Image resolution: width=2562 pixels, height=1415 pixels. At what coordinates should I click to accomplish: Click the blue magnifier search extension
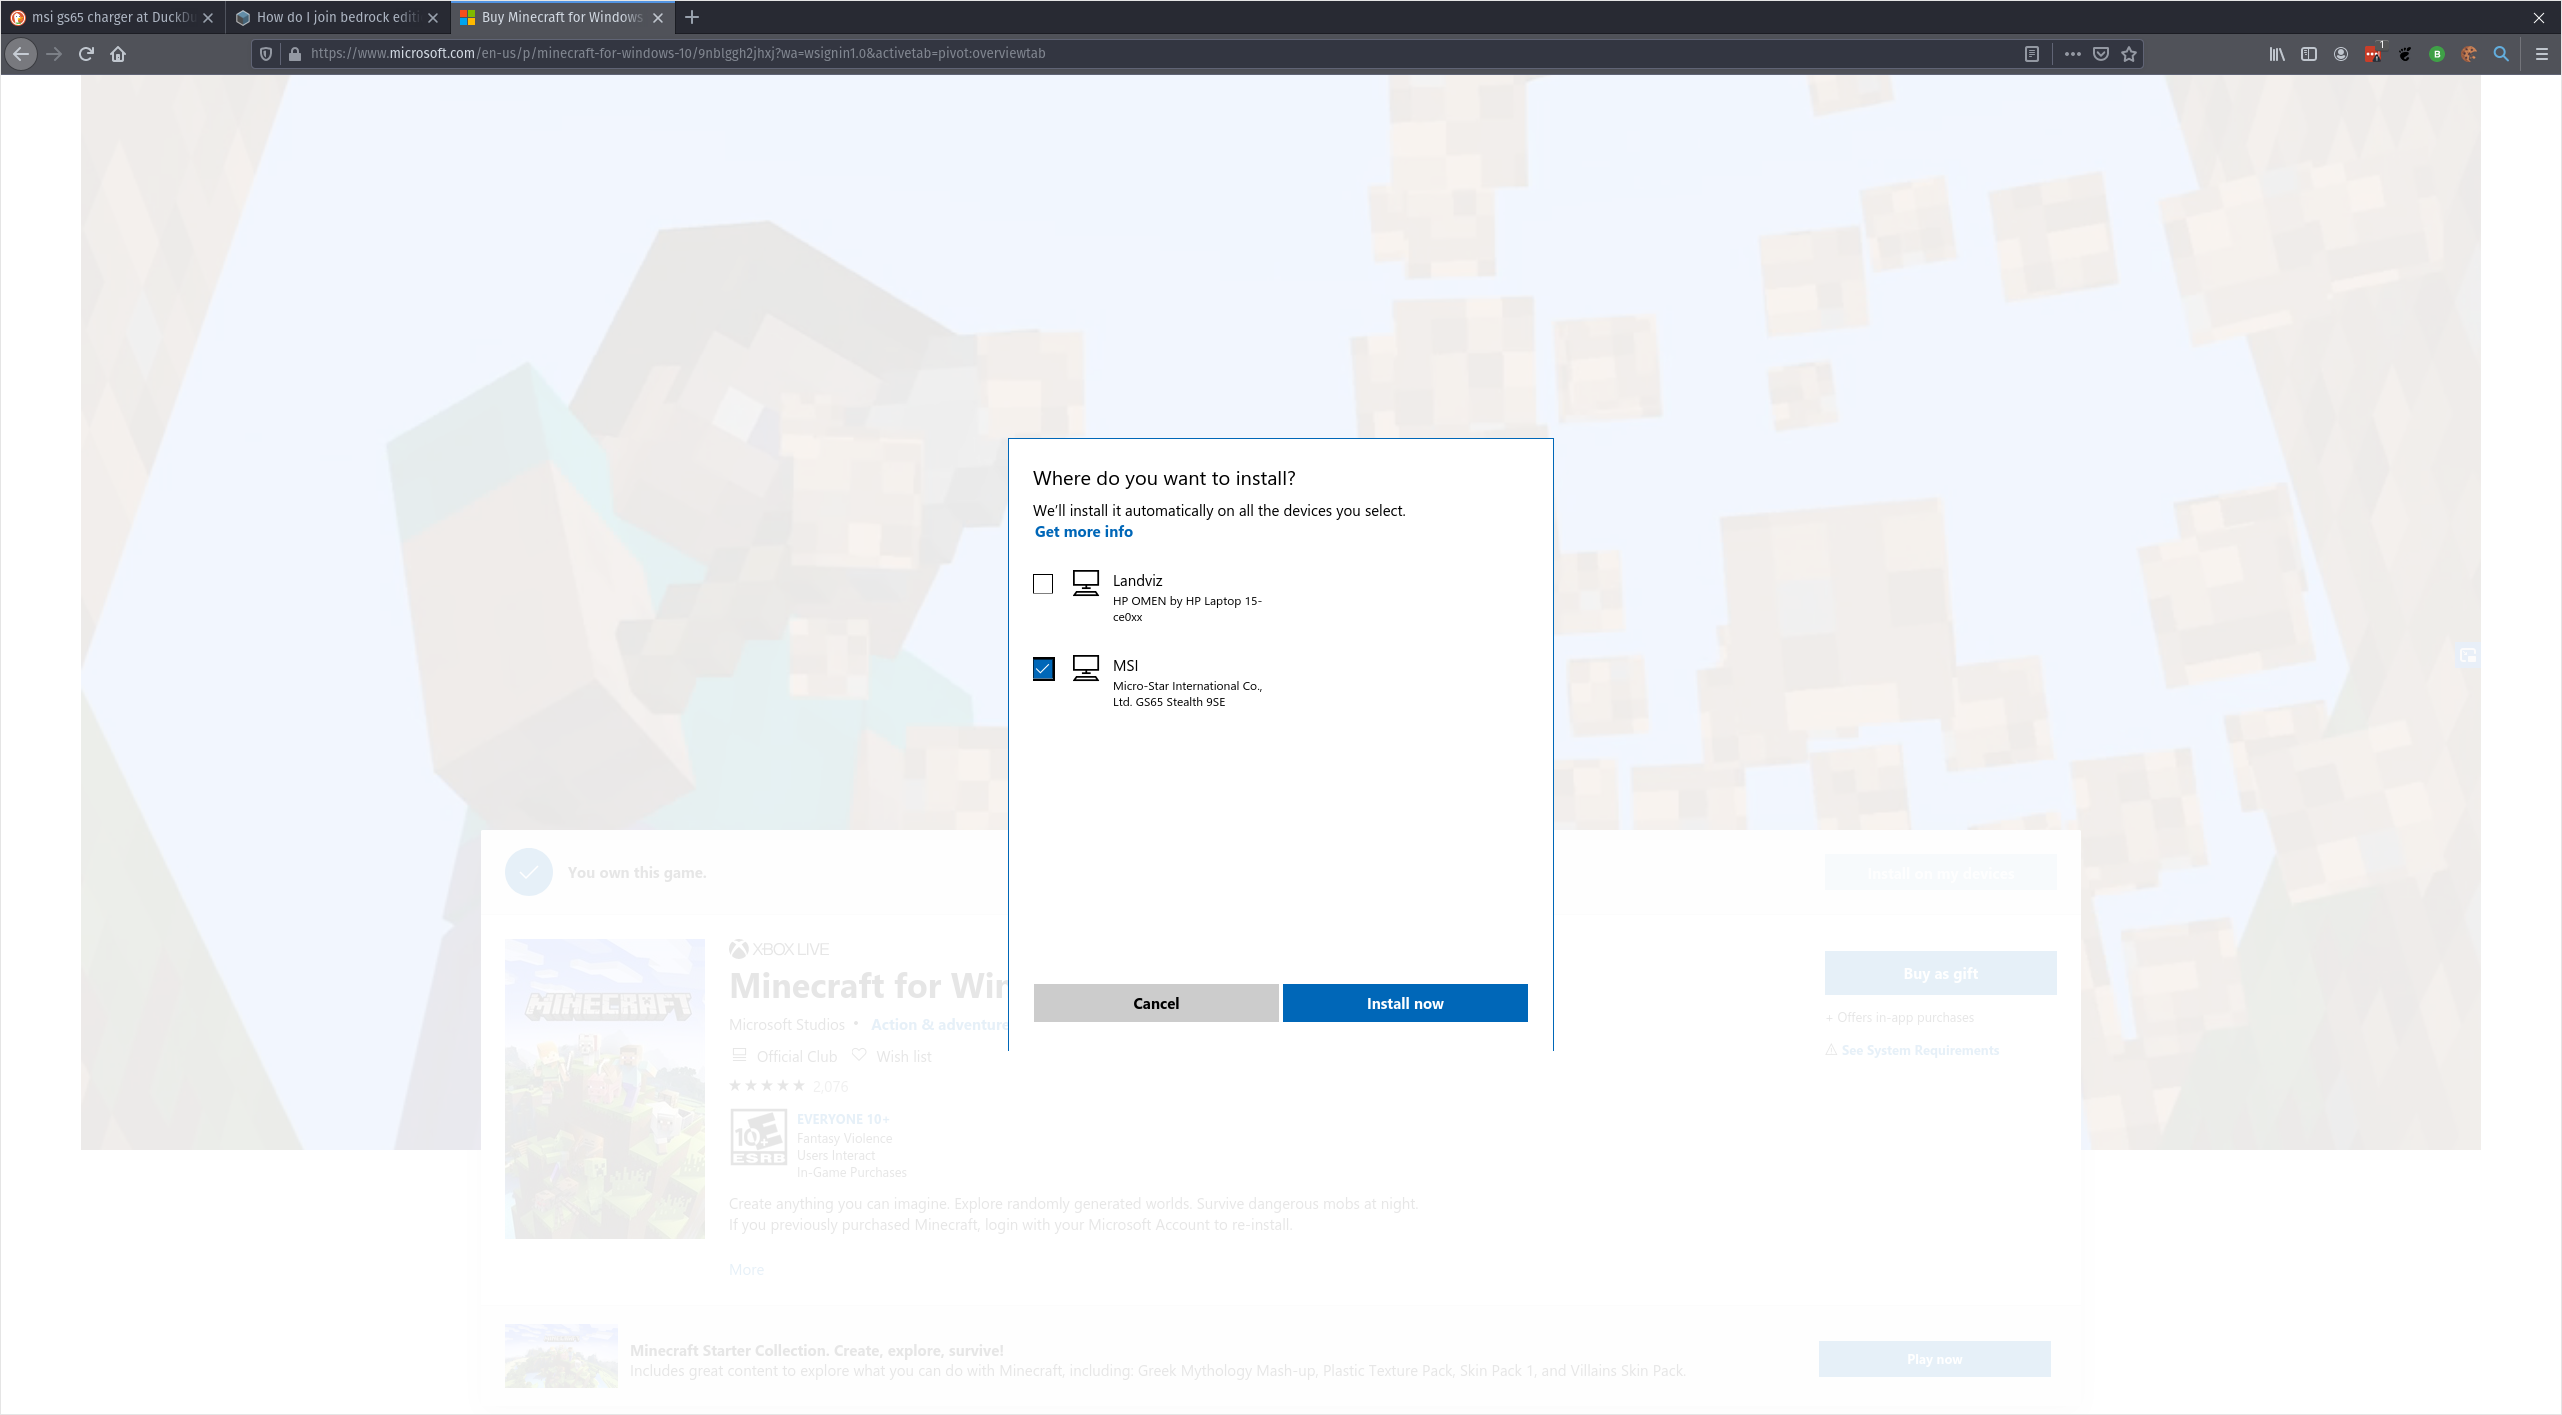tap(2501, 54)
